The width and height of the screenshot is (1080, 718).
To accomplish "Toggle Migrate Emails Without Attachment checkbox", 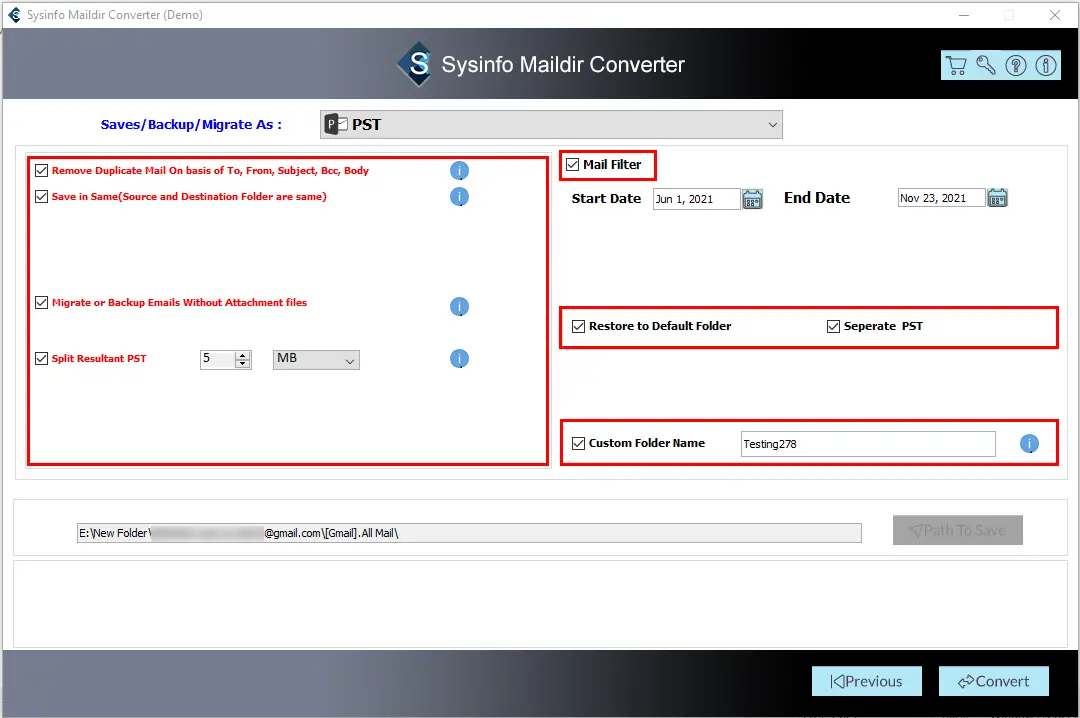I will click(41, 302).
